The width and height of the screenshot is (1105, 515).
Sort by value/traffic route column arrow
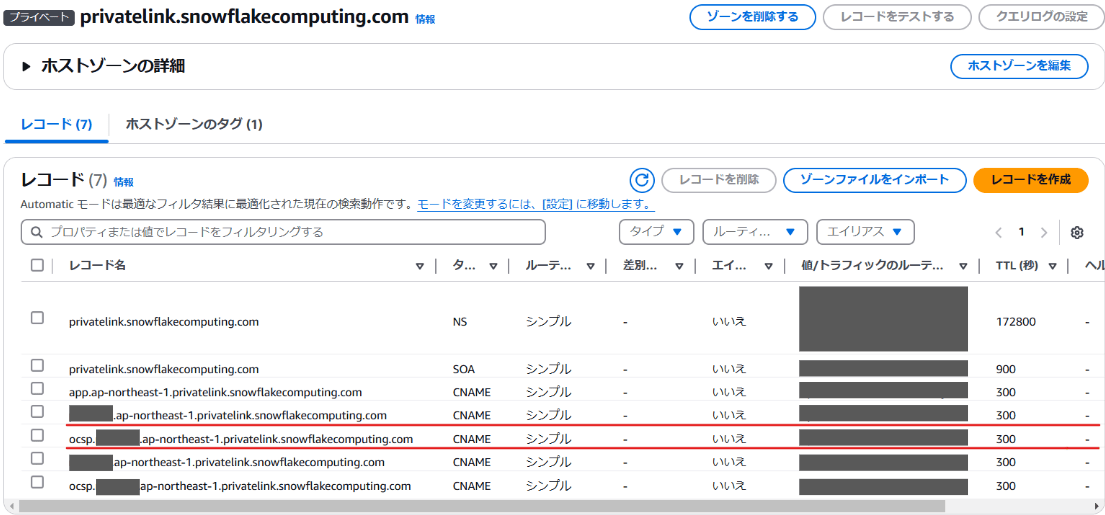[x=963, y=266]
